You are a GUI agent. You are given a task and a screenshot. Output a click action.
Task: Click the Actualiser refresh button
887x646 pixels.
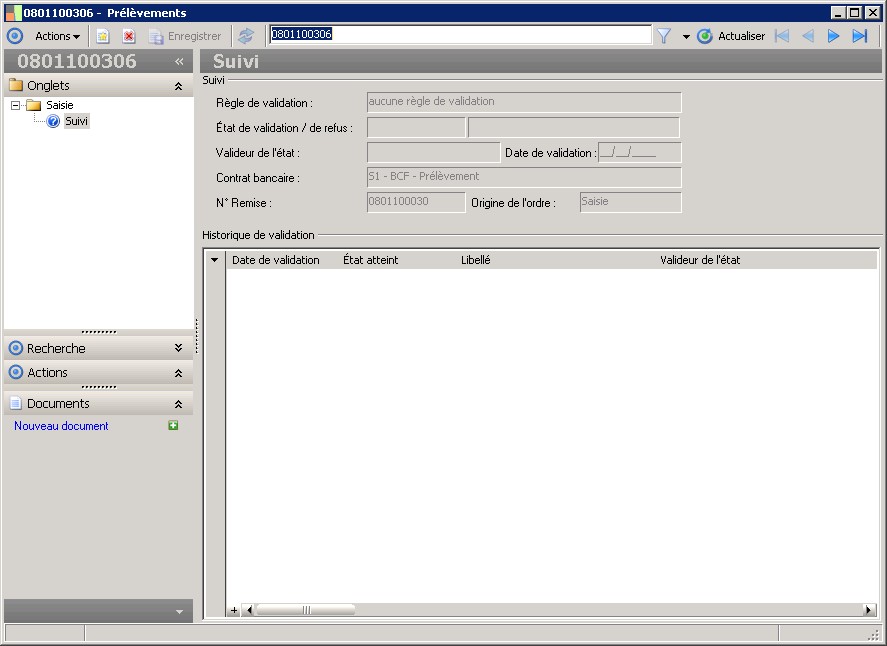pos(731,36)
